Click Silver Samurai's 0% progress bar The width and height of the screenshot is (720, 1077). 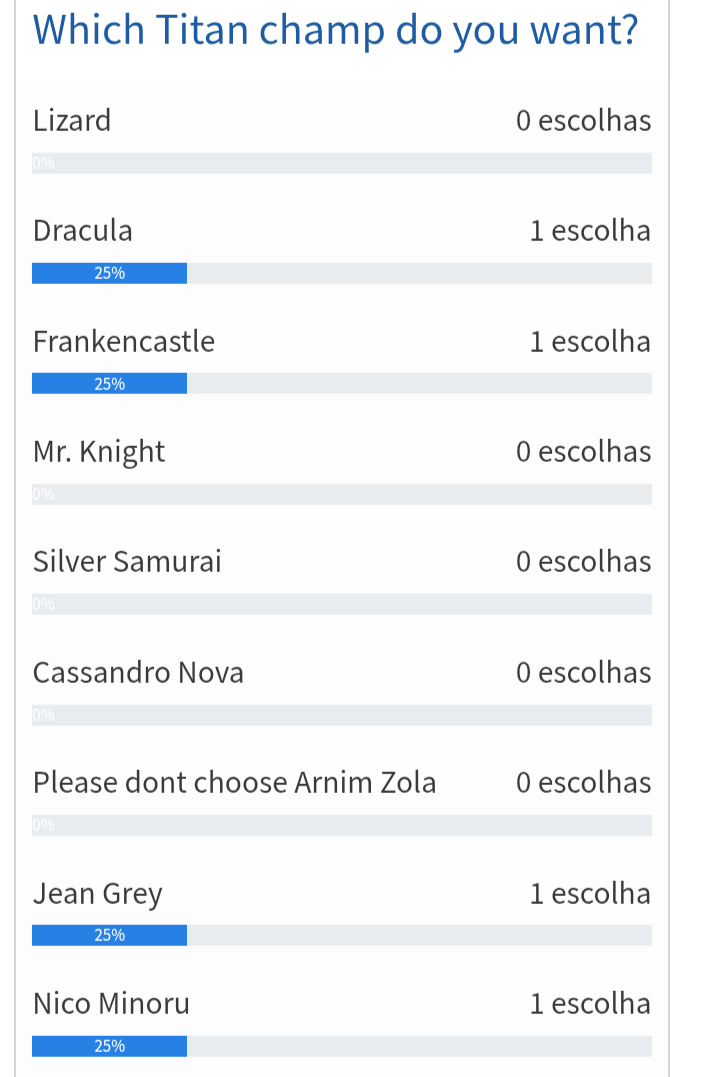(x=341, y=604)
